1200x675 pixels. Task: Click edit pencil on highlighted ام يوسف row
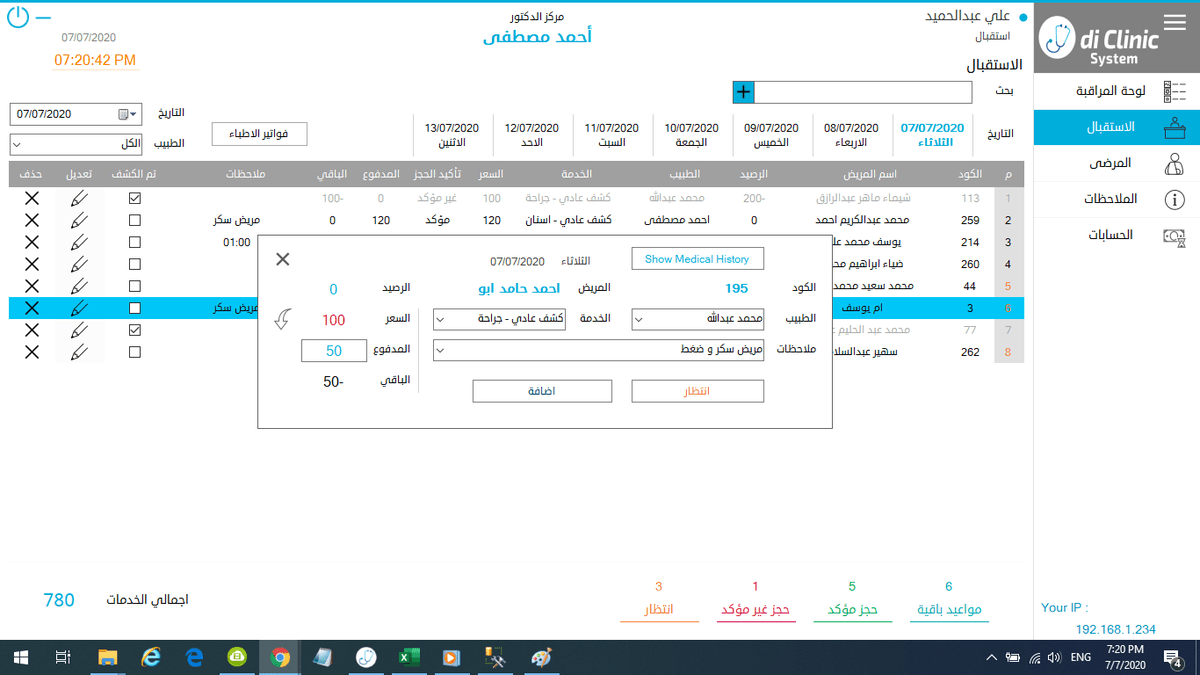[x=79, y=308]
